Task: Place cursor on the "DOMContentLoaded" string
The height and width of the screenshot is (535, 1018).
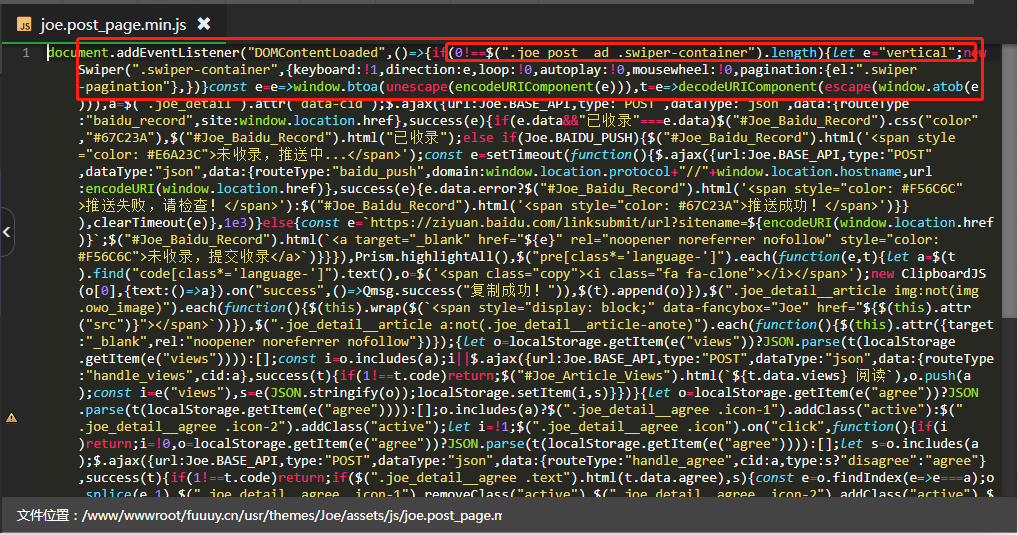Action: coord(317,52)
